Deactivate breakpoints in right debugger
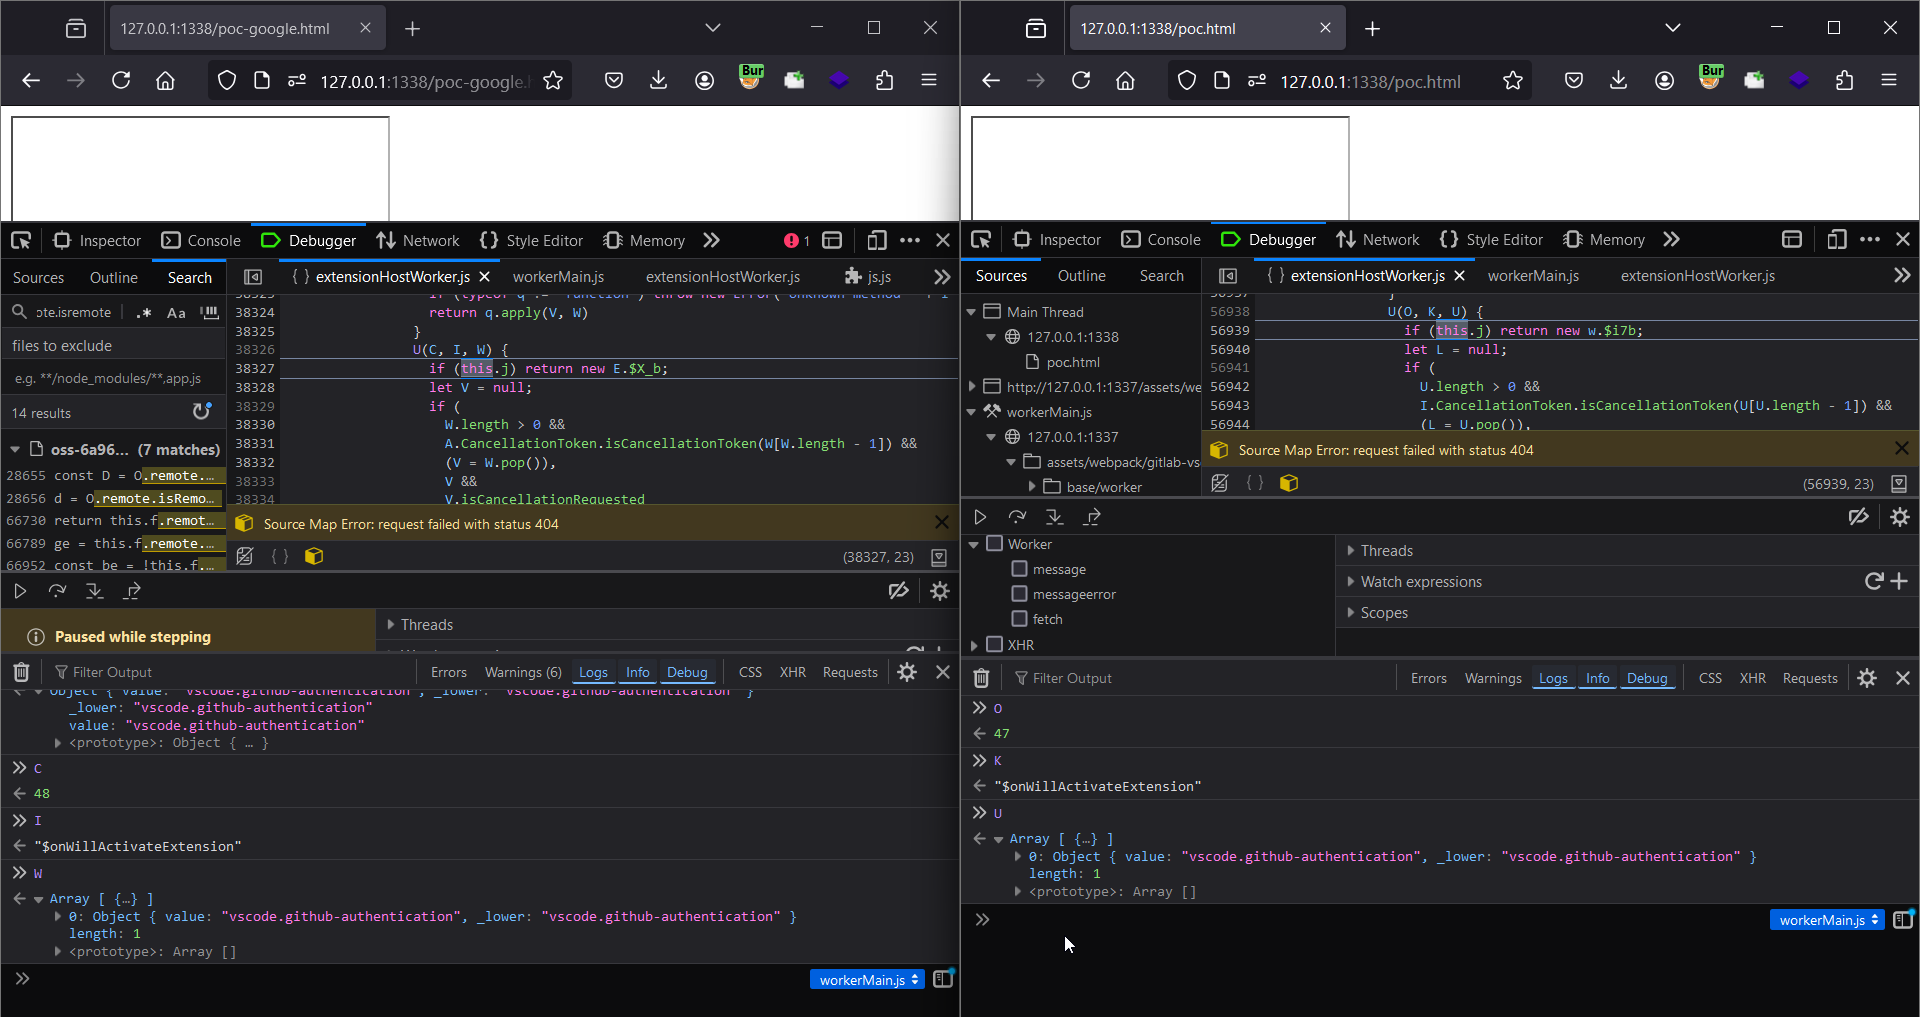Screen dimensions: 1920x1017 1859,517
